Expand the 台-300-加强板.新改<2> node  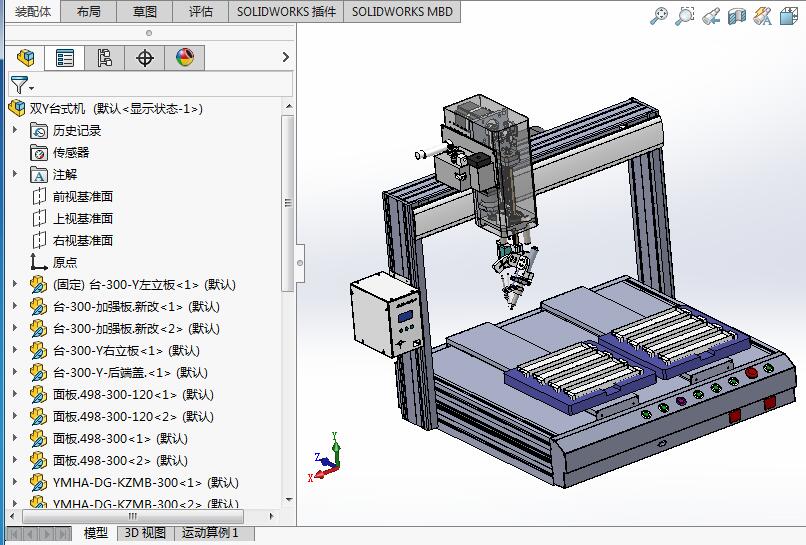coord(15,328)
